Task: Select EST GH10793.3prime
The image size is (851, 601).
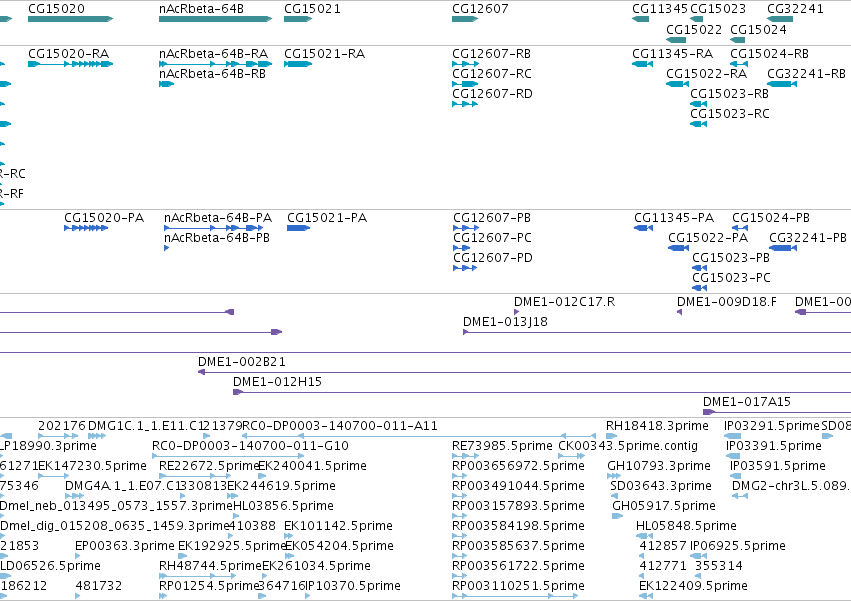Action: pyautogui.click(x=614, y=477)
